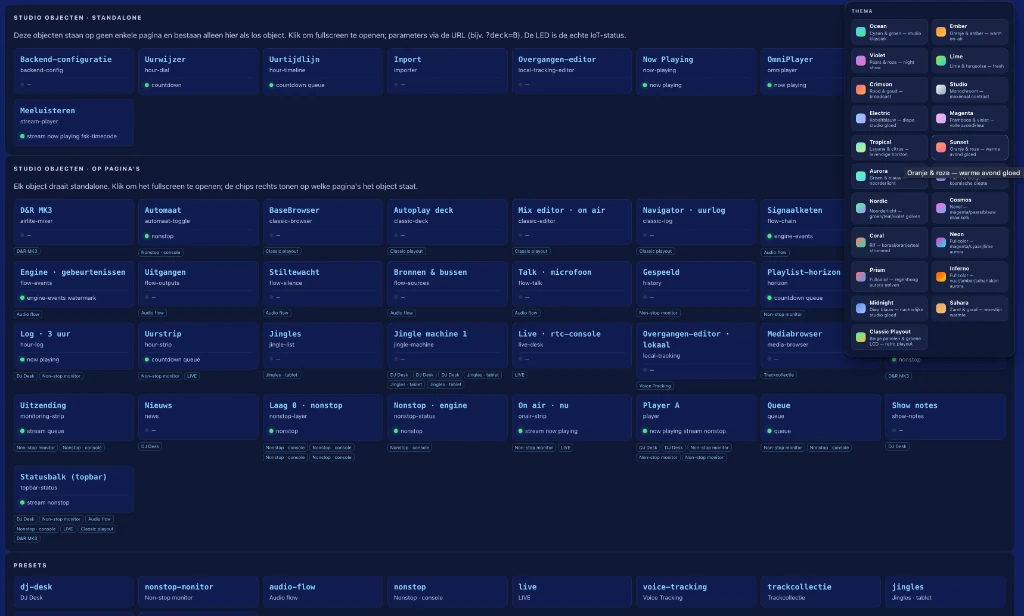The height and width of the screenshot is (616, 1024).
Task: Choose the Prism theme
Action: (889, 276)
